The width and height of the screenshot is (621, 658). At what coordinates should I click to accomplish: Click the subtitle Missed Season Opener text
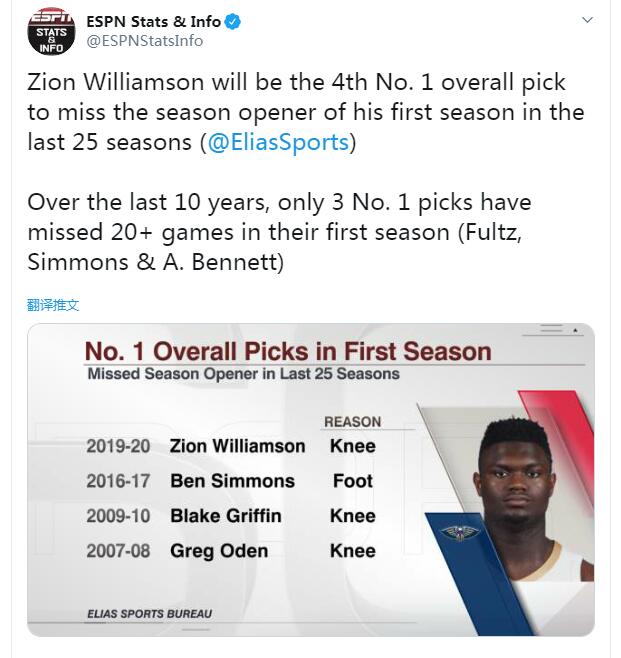click(x=243, y=374)
